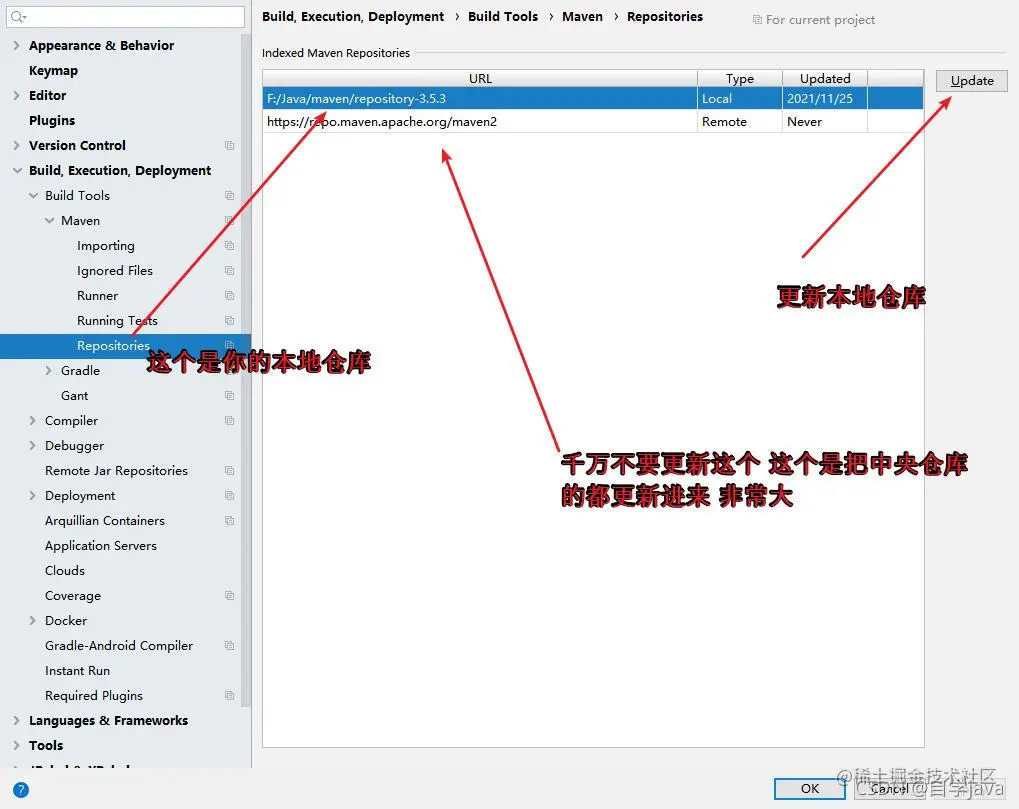
Task: Select remote repo.maven.apache.org/maven2 repository row
Action: pos(593,122)
